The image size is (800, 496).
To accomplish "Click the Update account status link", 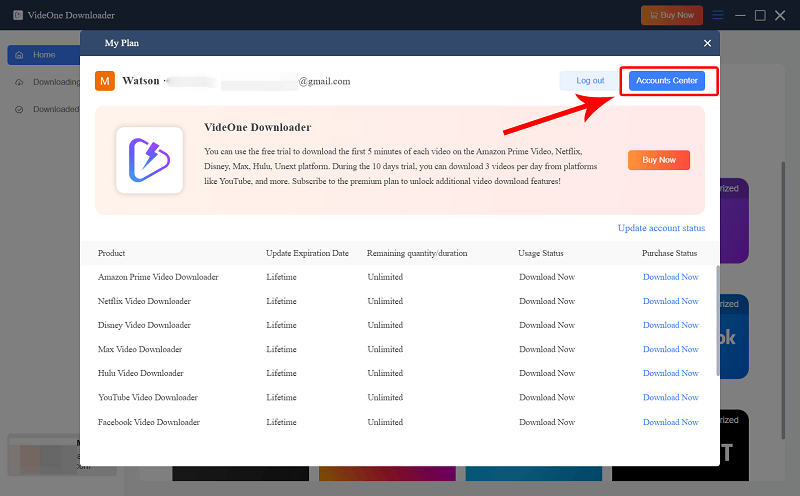I will [661, 228].
